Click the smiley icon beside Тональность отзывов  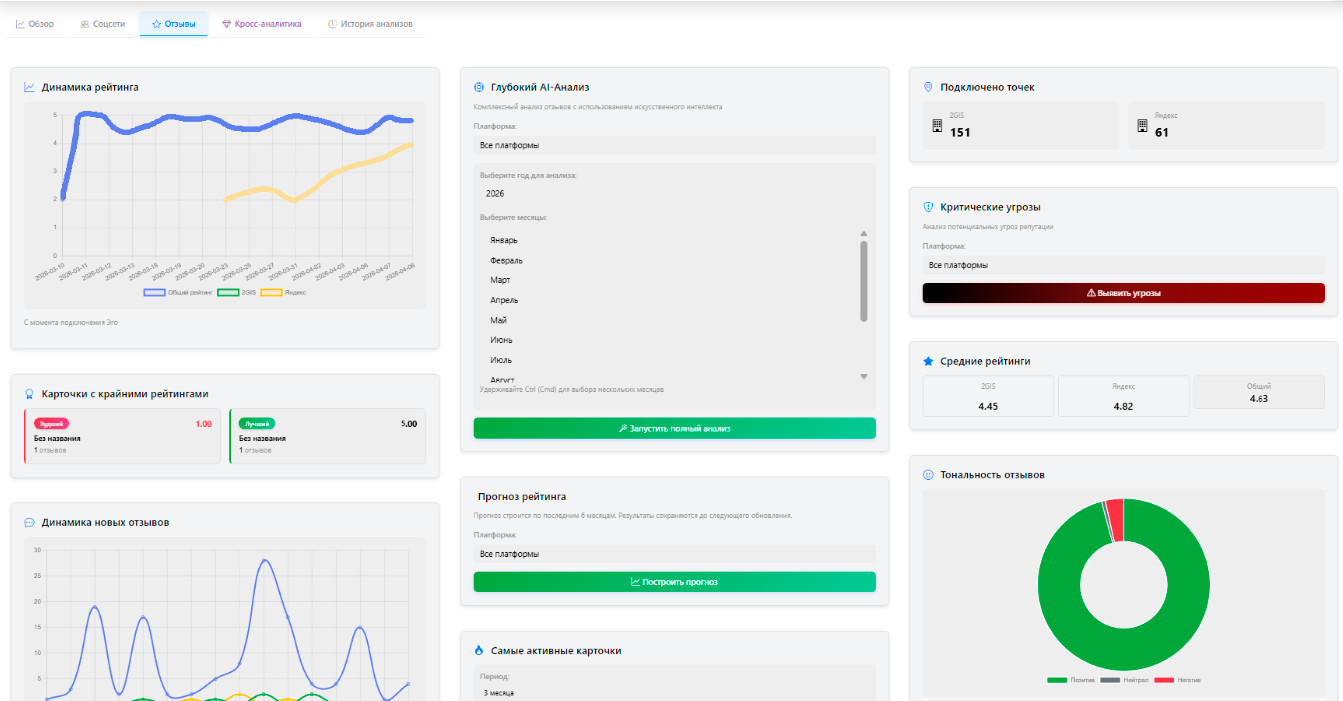coord(928,475)
